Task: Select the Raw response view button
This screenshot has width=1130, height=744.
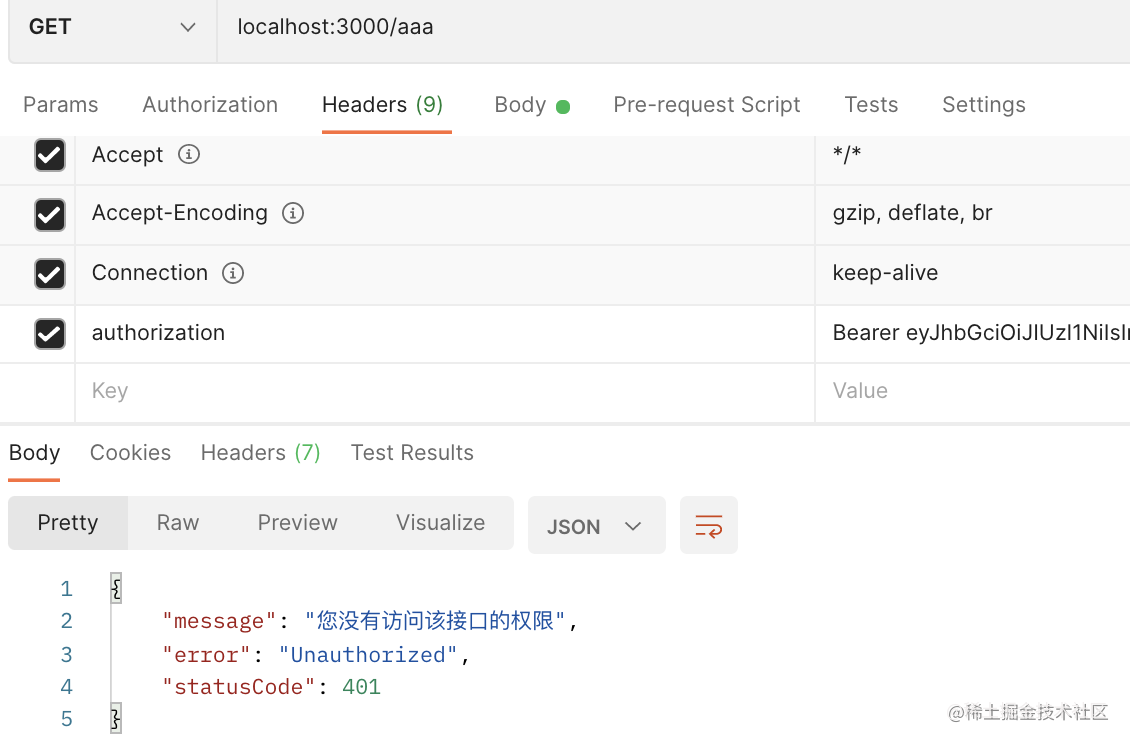Action: [178, 523]
